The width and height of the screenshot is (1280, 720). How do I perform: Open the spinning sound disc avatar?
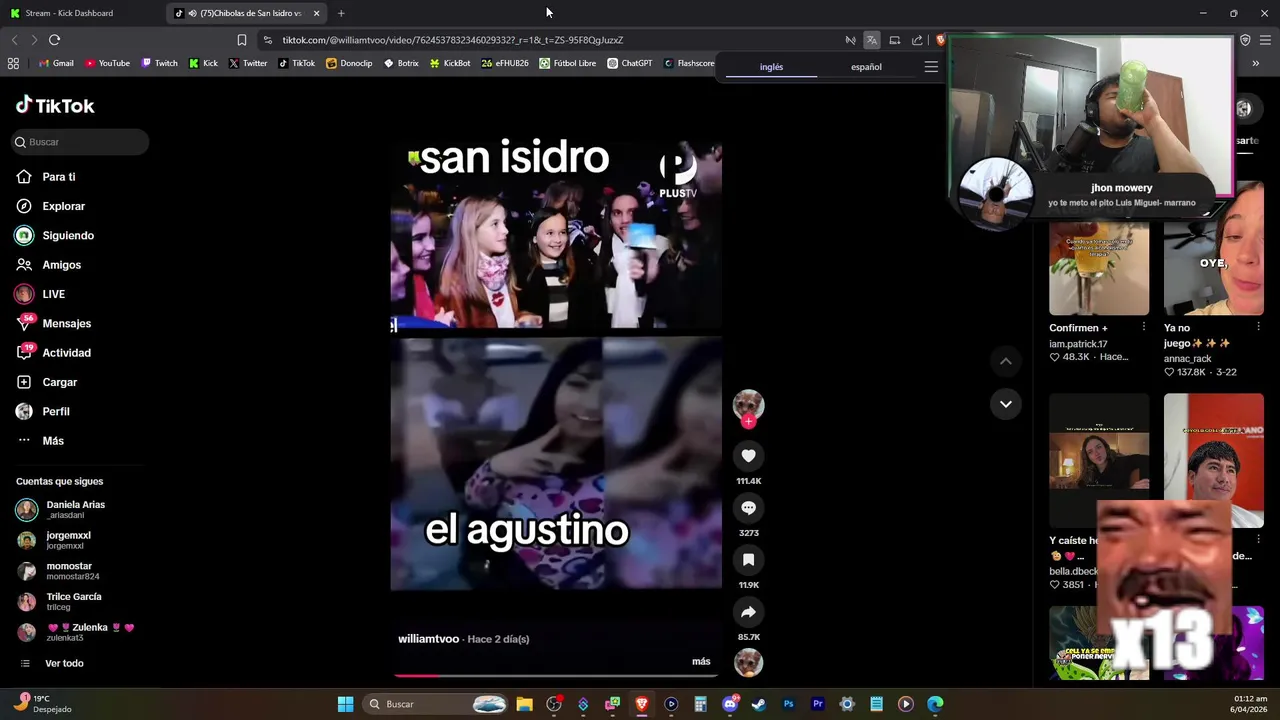click(x=748, y=662)
